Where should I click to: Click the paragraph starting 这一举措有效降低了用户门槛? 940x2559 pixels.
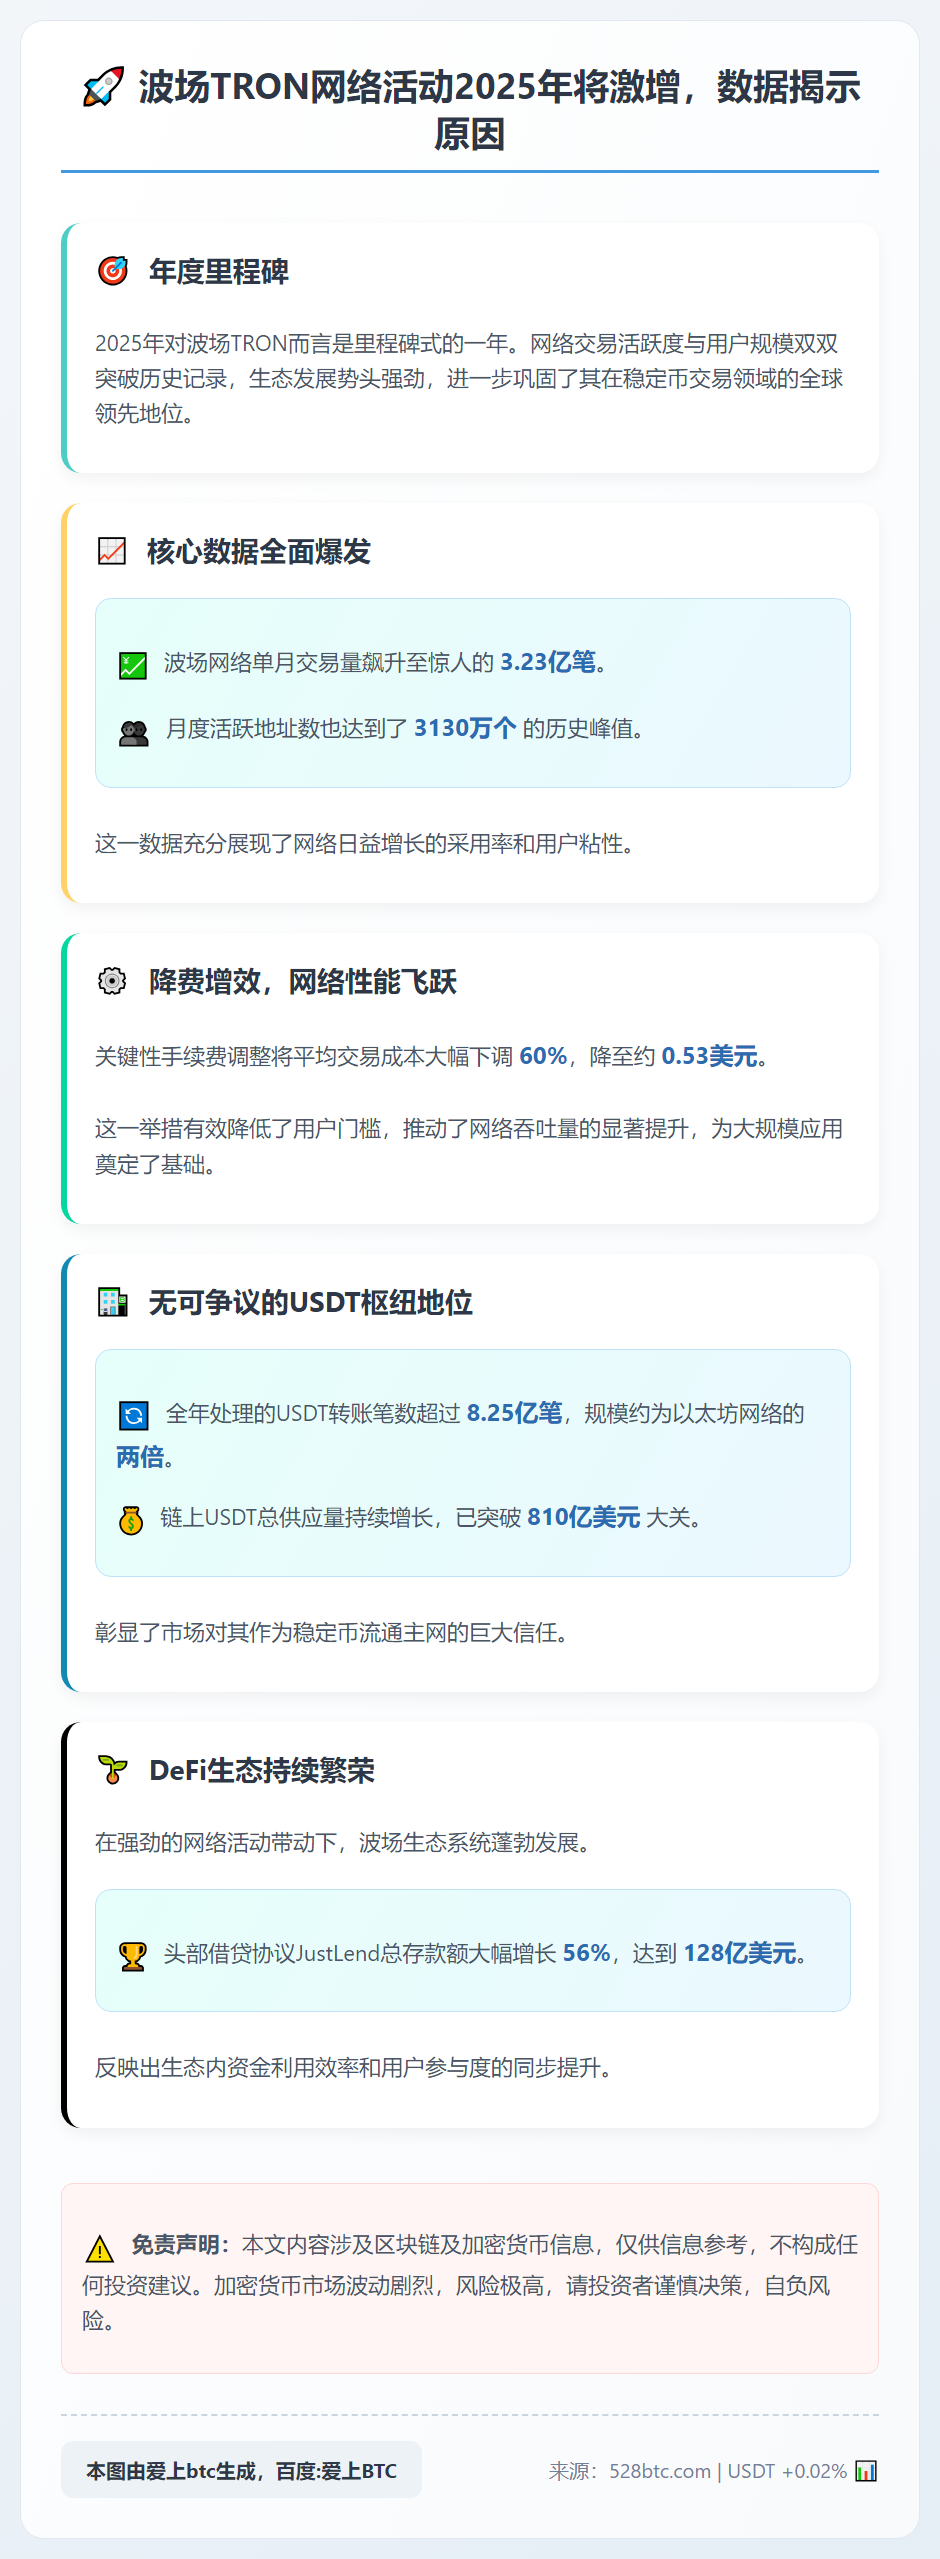[x=469, y=1147]
